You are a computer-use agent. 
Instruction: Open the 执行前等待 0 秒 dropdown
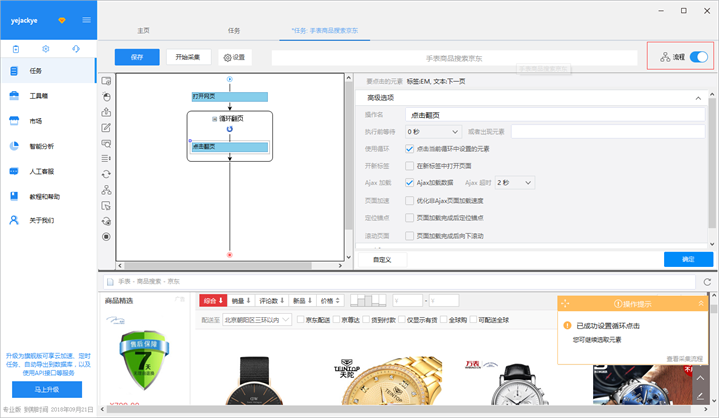(433, 132)
